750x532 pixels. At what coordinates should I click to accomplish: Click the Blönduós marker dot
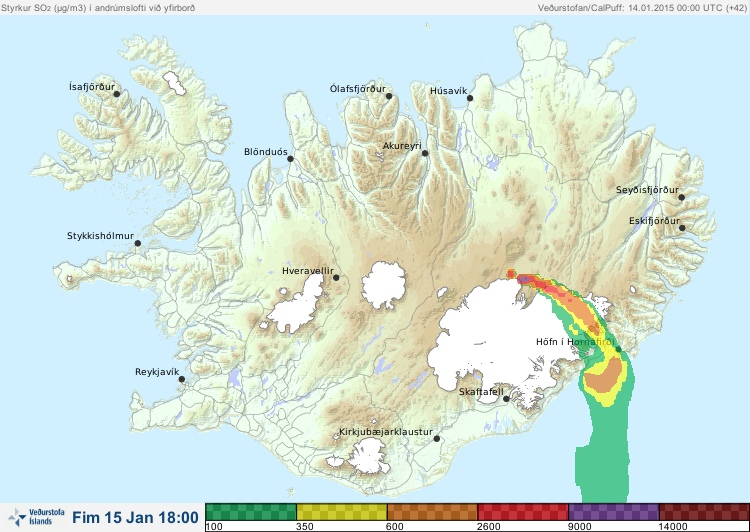tap(290, 159)
